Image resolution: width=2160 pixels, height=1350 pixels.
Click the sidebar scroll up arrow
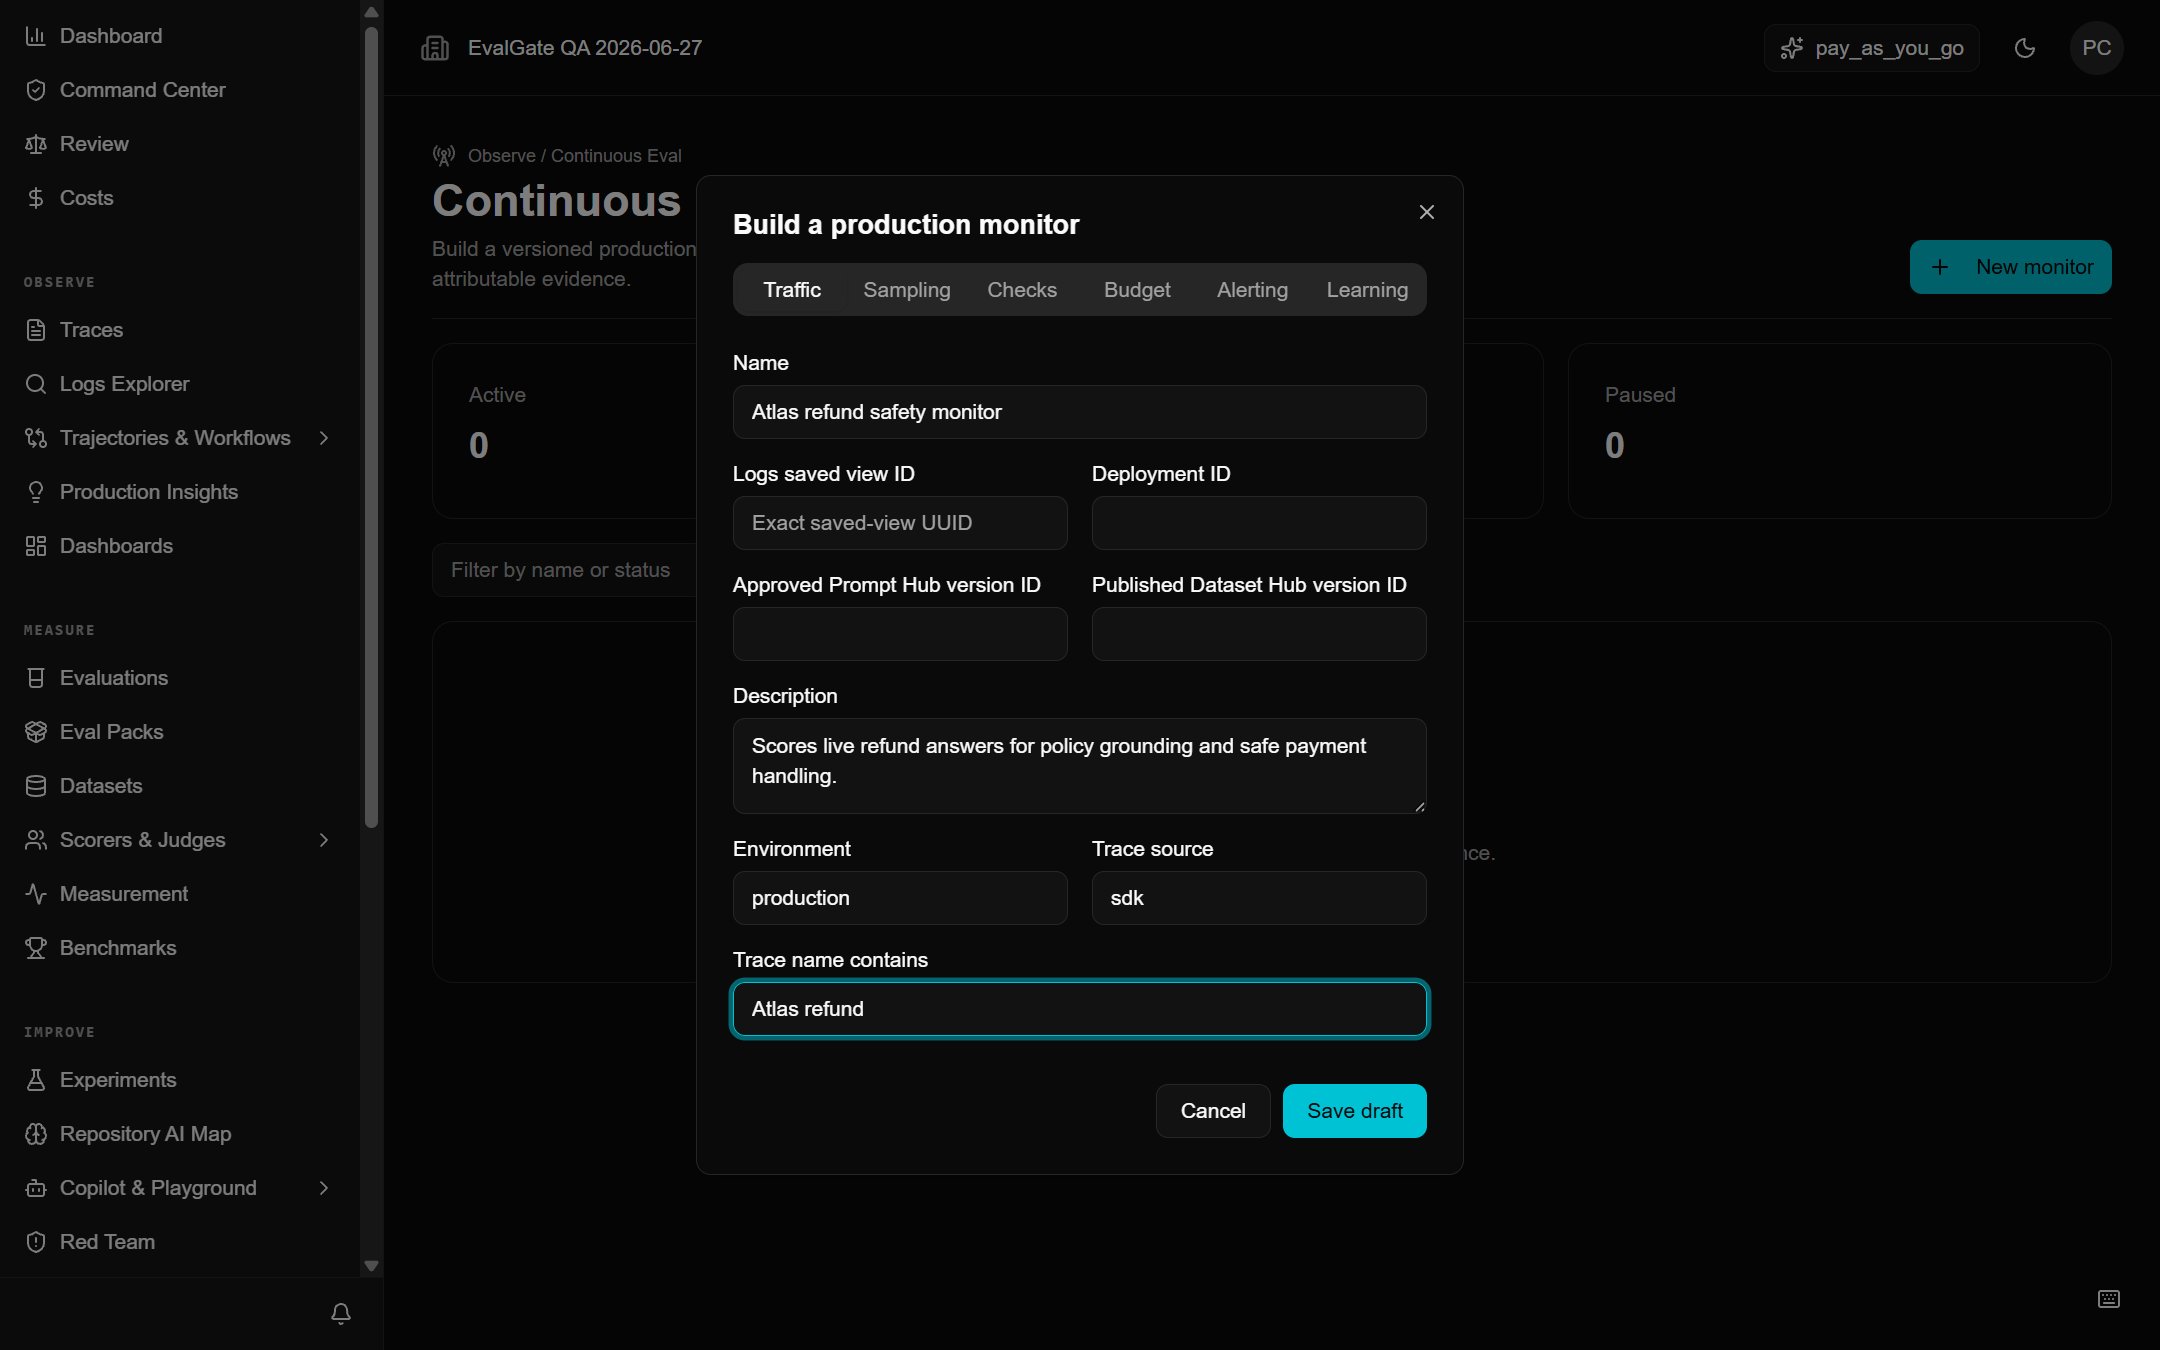pos(371,12)
